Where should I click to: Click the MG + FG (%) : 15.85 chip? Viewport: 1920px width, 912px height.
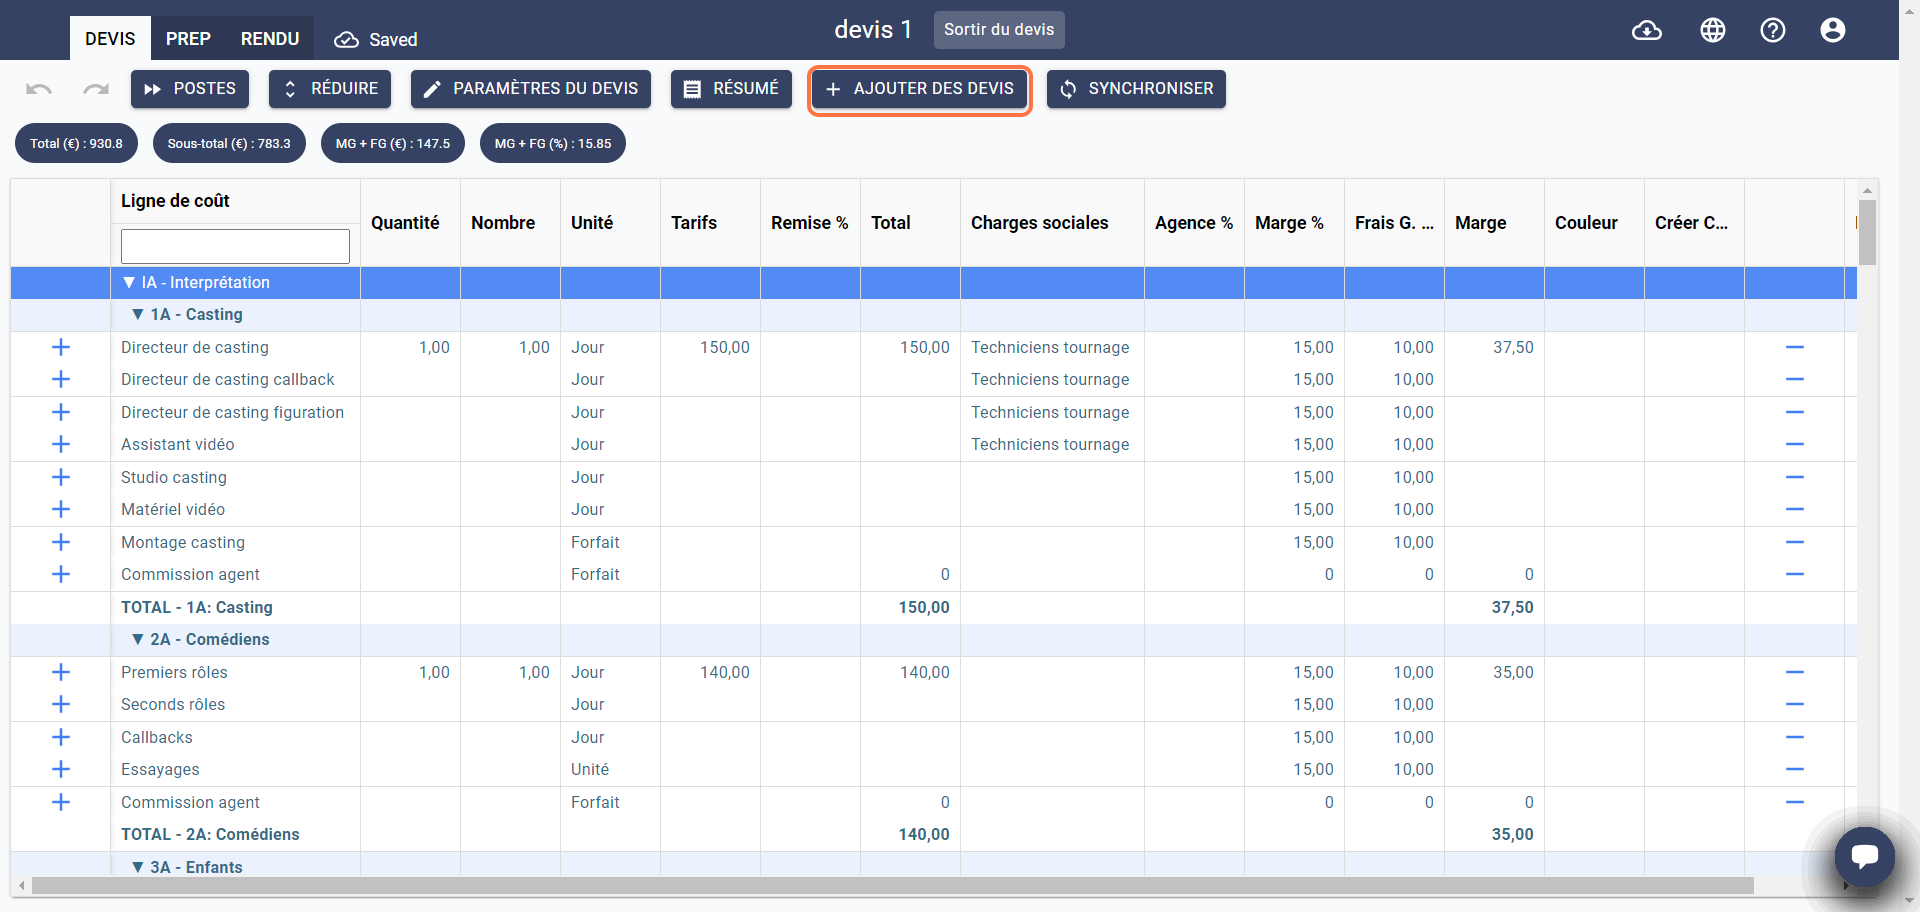pyautogui.click(x=553, y=143)
